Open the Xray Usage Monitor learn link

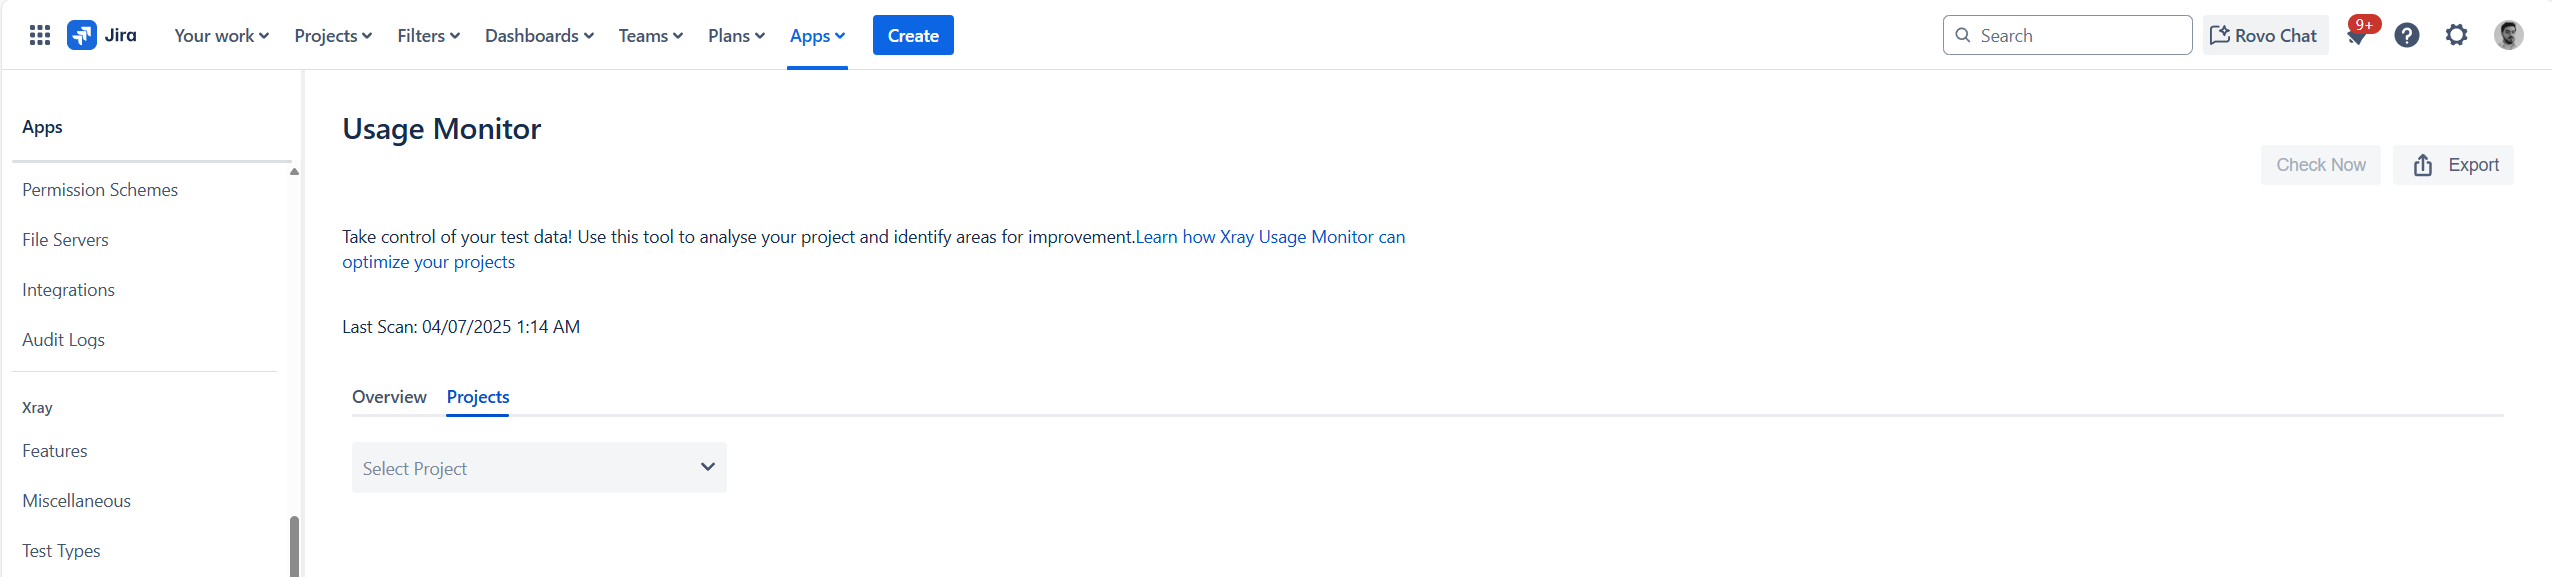(x=873, y=249)
